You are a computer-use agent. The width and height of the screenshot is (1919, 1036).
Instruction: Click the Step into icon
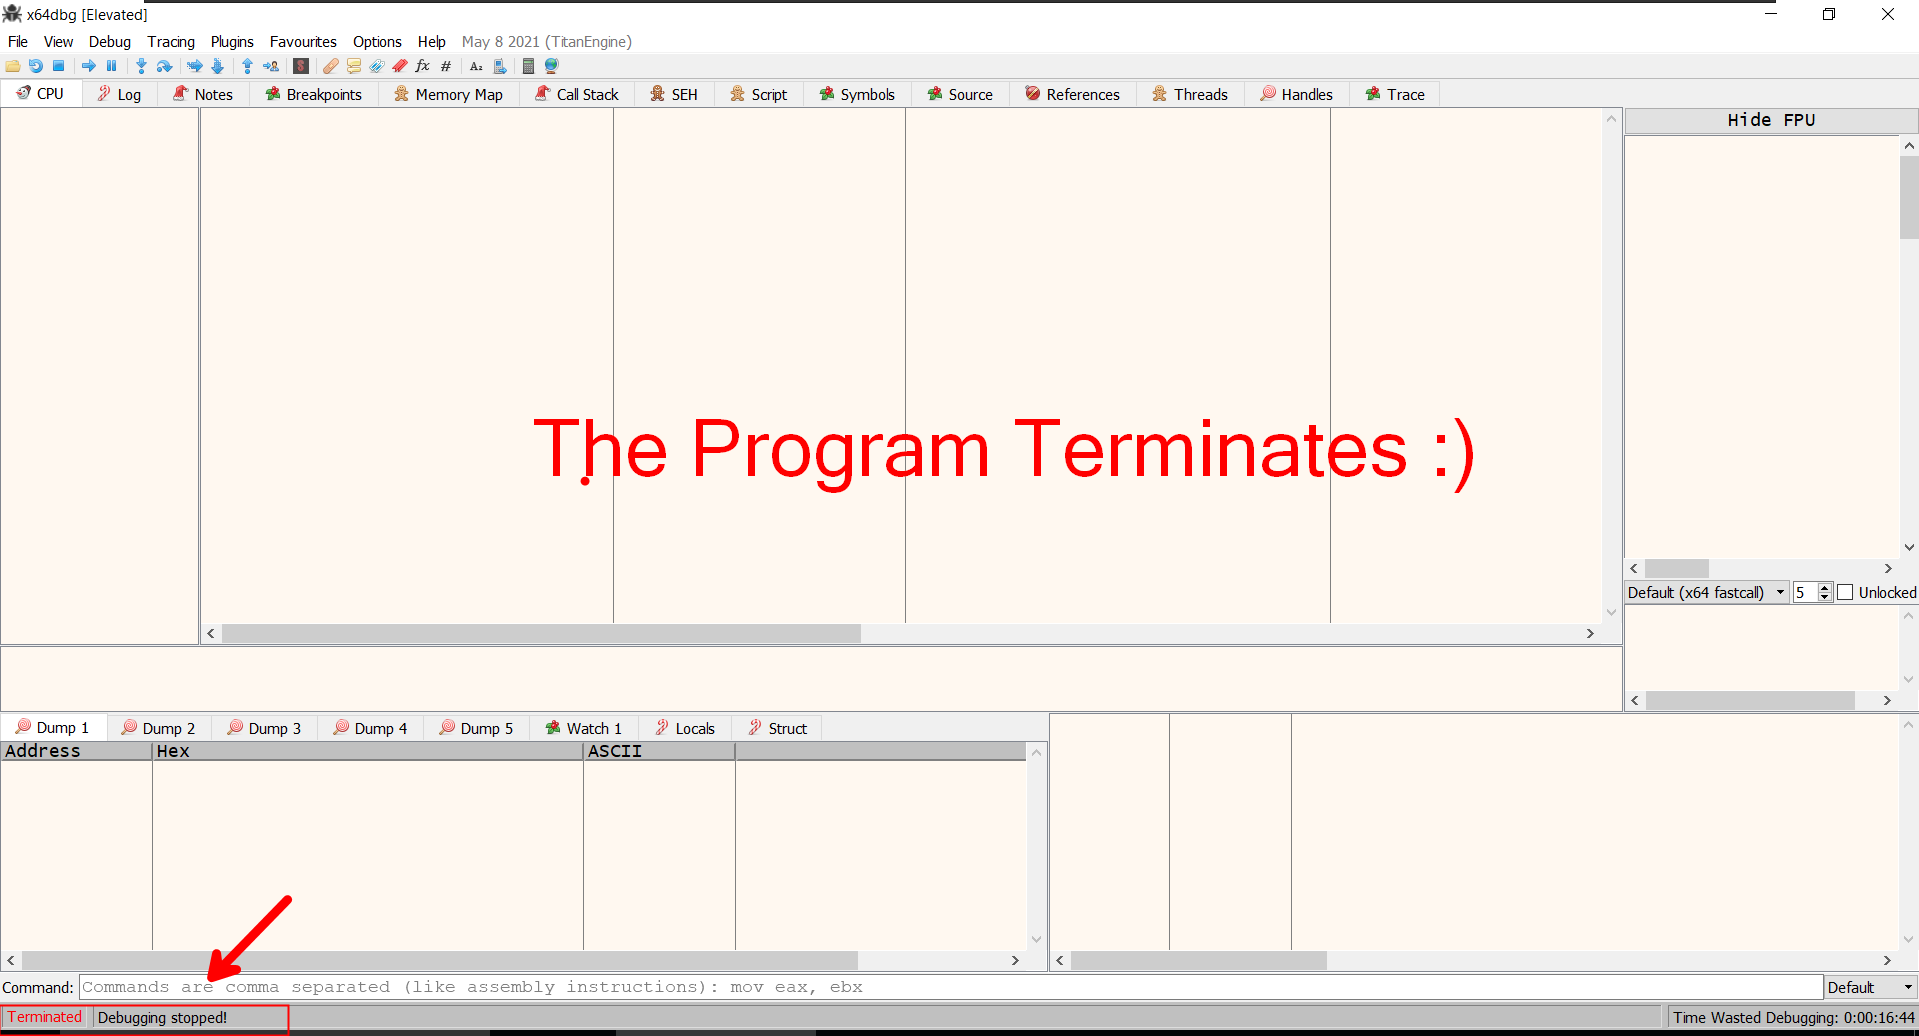[x=141, y=66]
